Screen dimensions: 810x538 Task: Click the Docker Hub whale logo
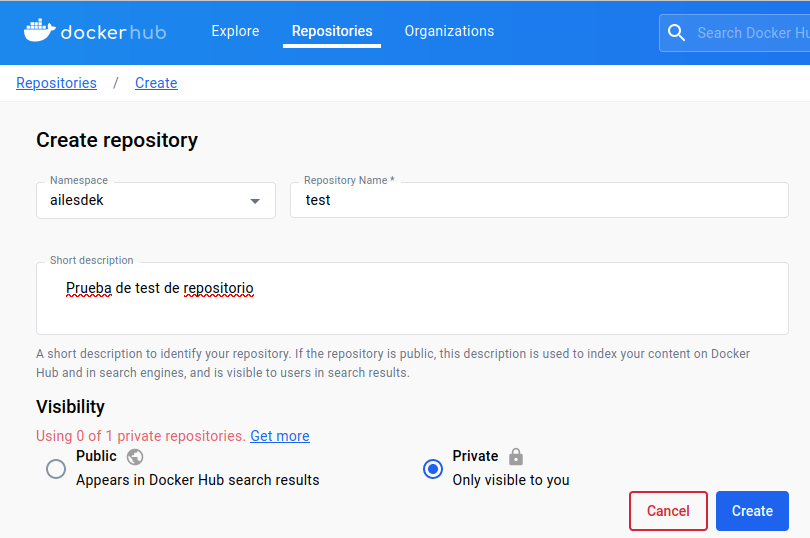click(x=40, y=31)
